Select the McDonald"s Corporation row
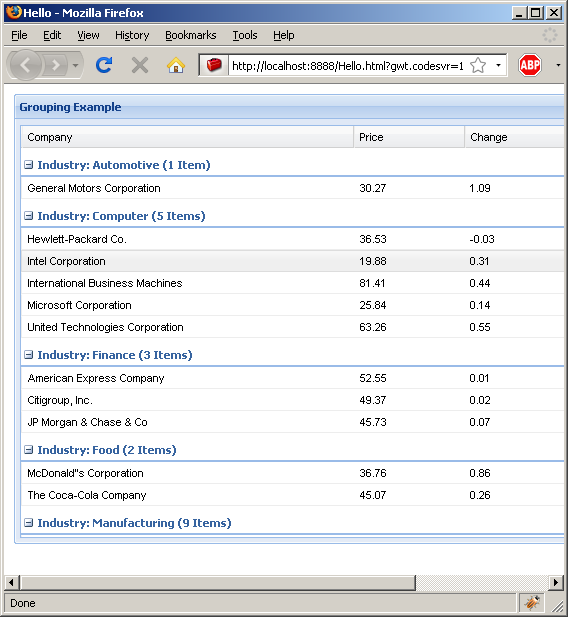This screenshot has width=568, height=617. (x=292, y=473)
